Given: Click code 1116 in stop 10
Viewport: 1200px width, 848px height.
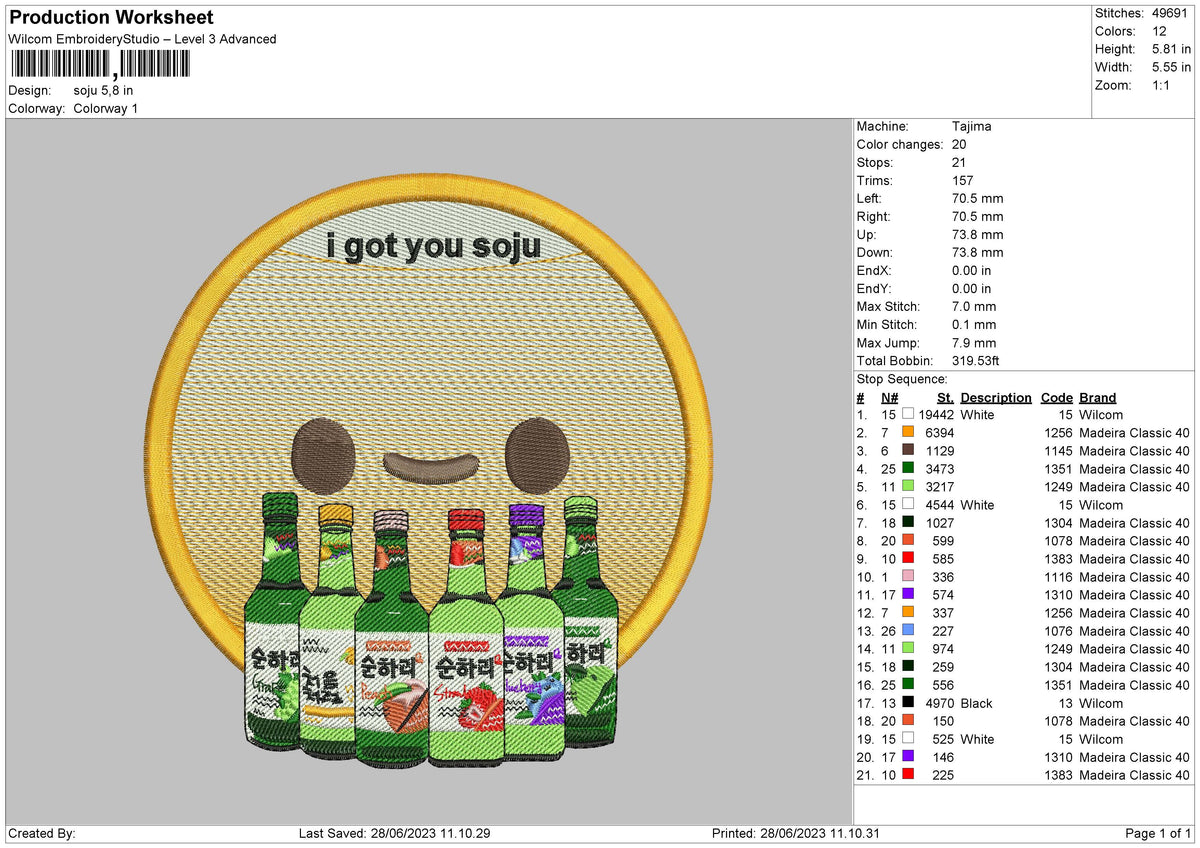Looking at the screenshot, I should click(1058, 576).
